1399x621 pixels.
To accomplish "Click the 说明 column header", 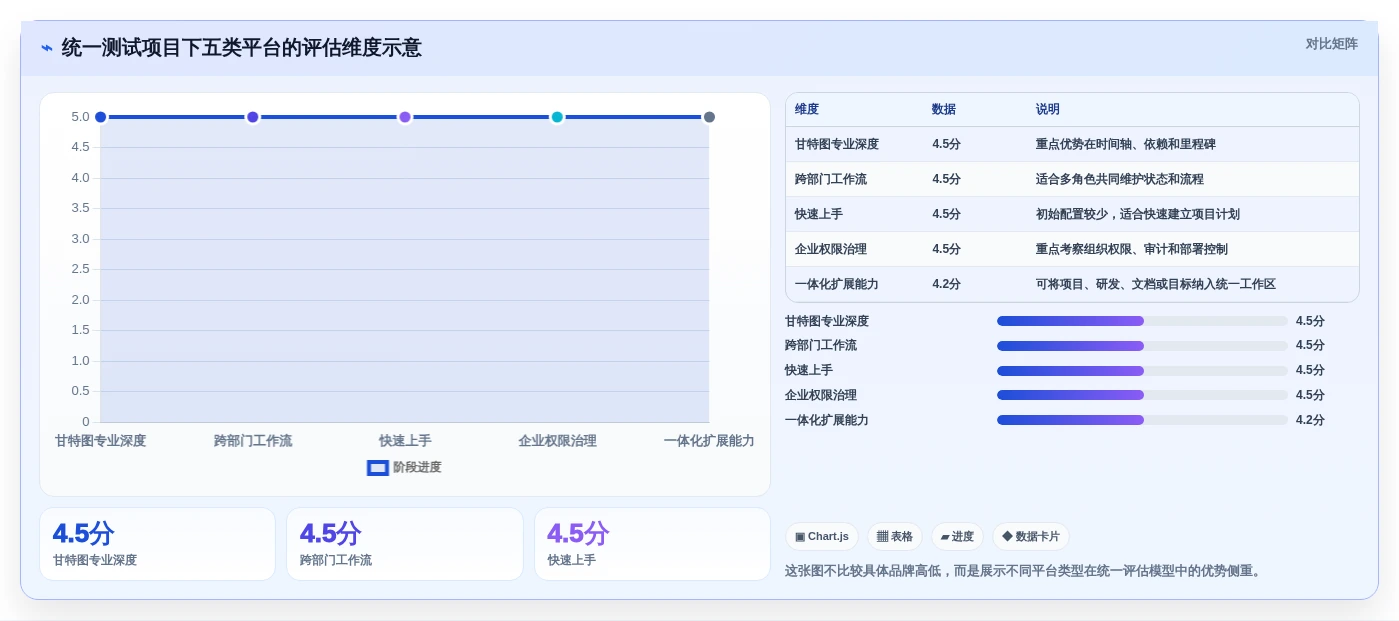I will coord(1048,109).
